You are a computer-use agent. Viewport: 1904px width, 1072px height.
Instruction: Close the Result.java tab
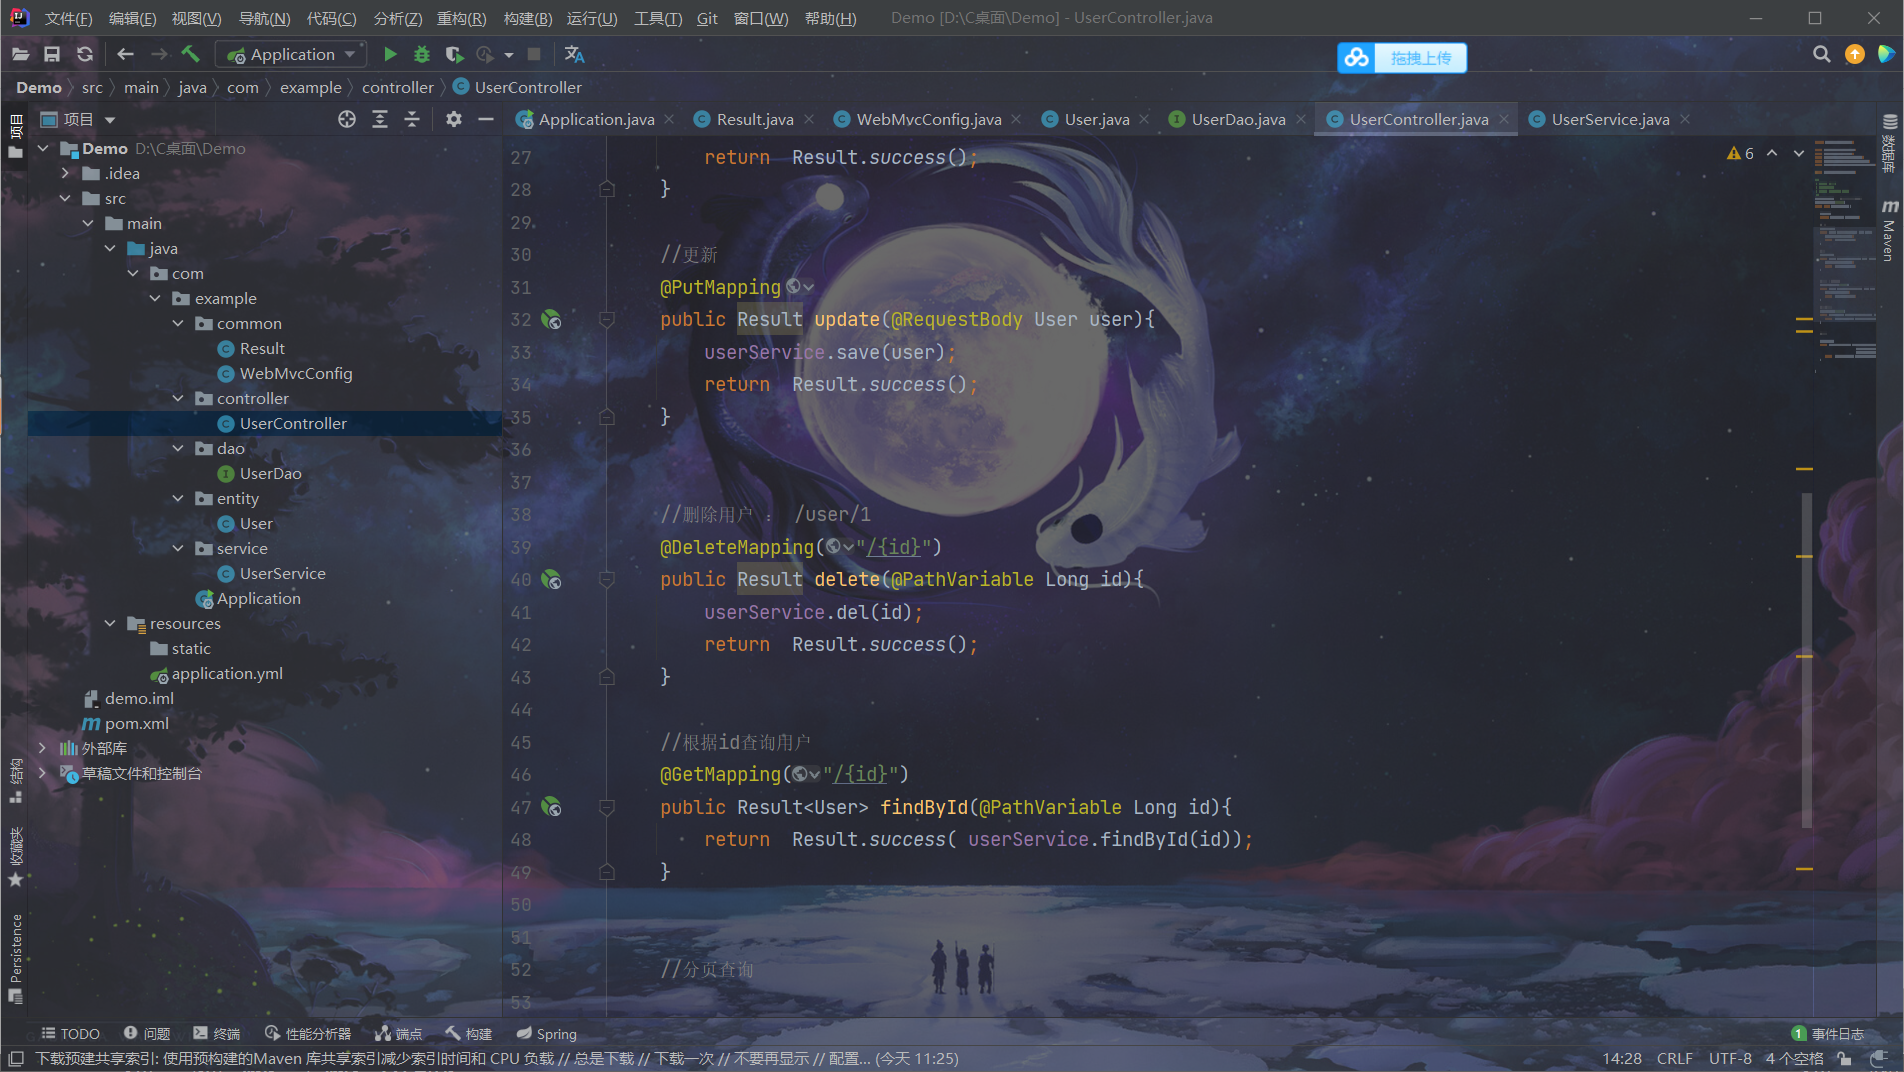pos(809,119)
